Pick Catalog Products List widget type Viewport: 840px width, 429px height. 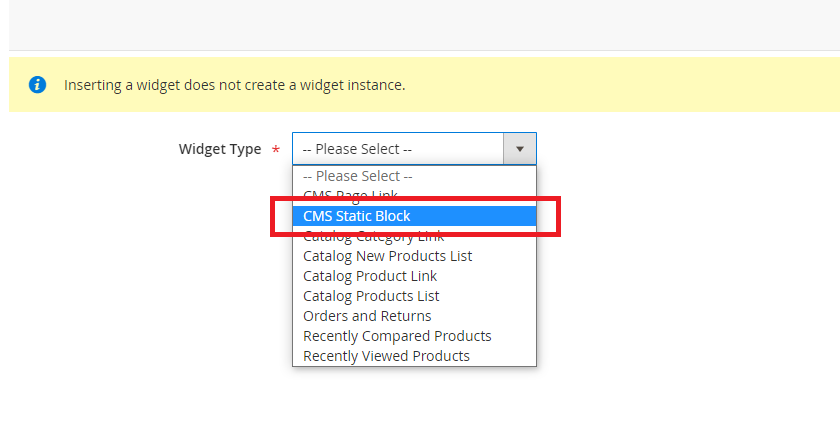point(371,296)
